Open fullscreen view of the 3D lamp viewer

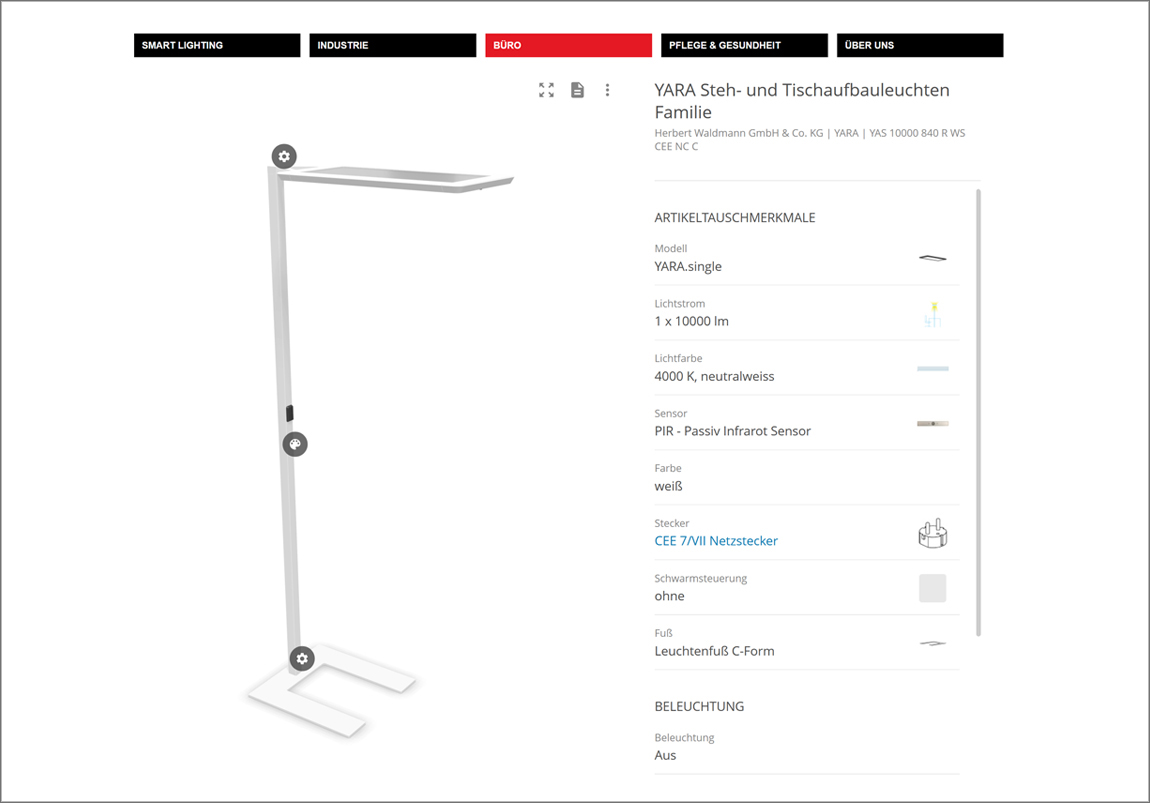[x=546, y=90]
